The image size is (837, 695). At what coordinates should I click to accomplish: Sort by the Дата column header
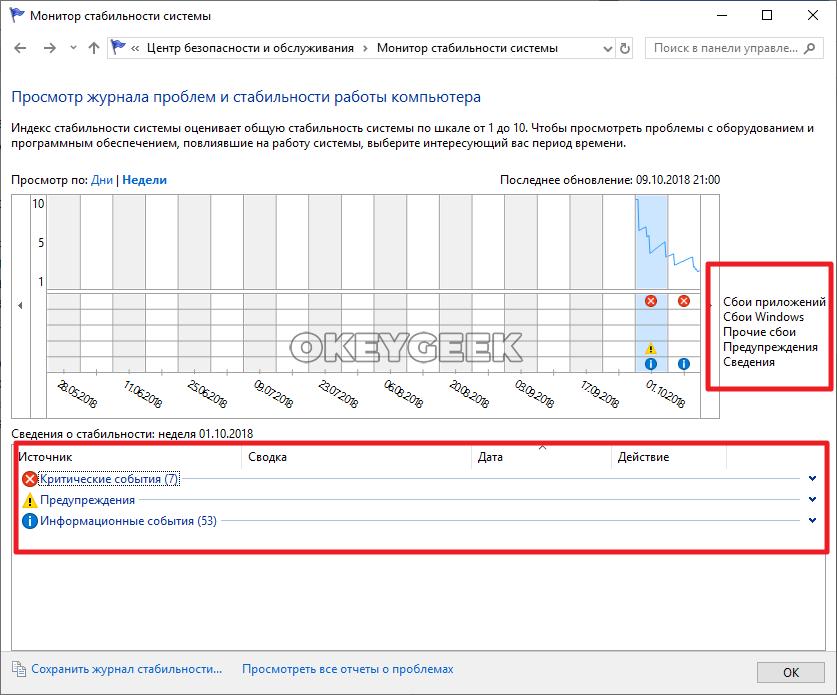(490, 457)
